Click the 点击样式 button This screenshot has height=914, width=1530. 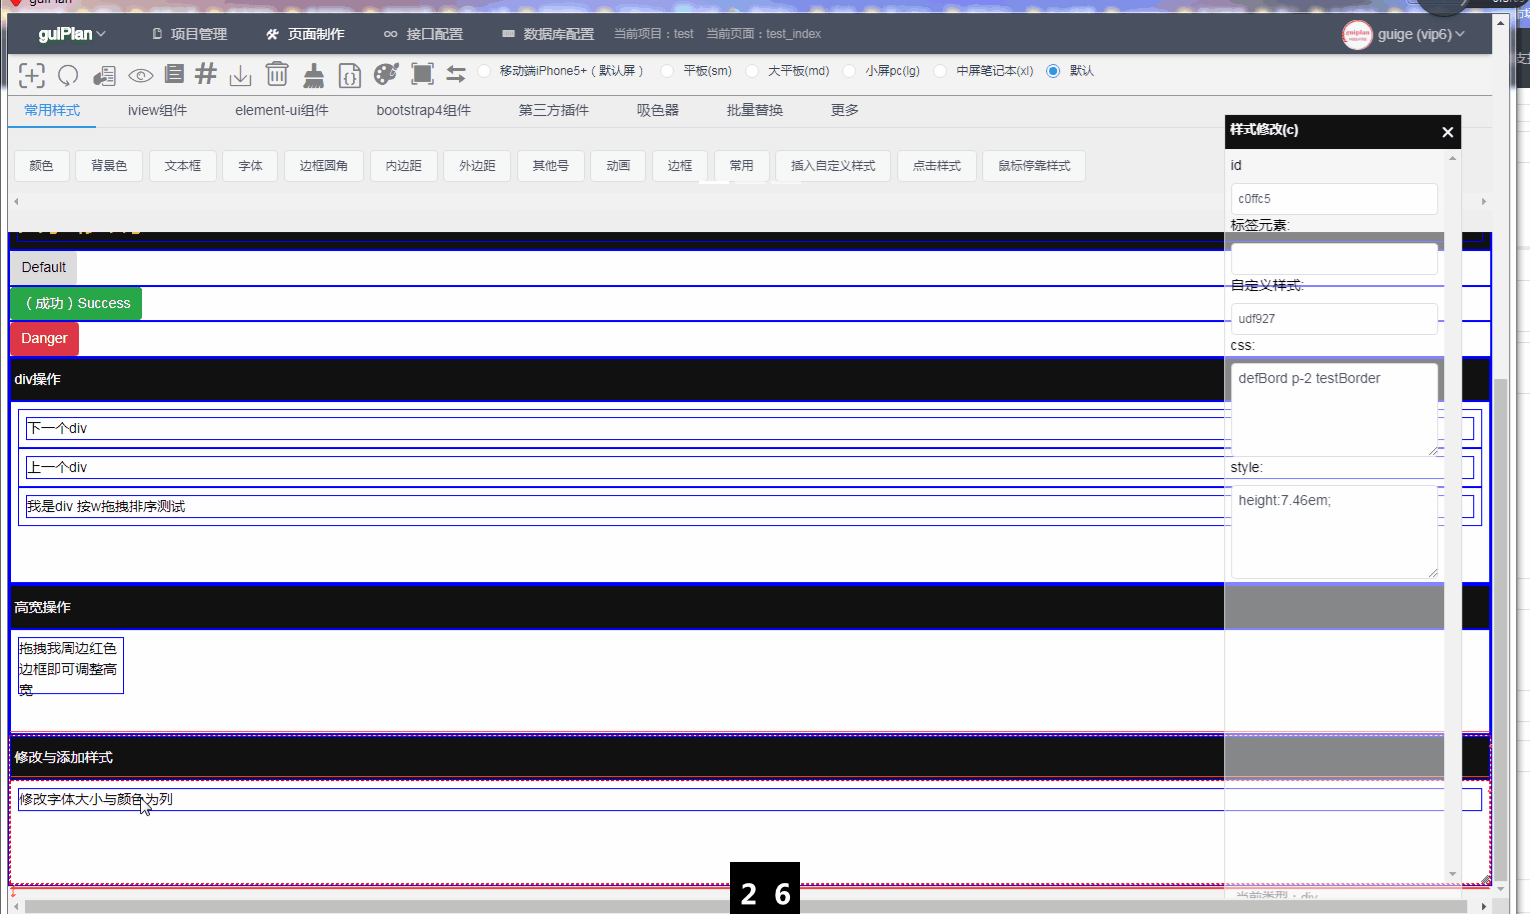pyautogui.click(x=937, y=166)
